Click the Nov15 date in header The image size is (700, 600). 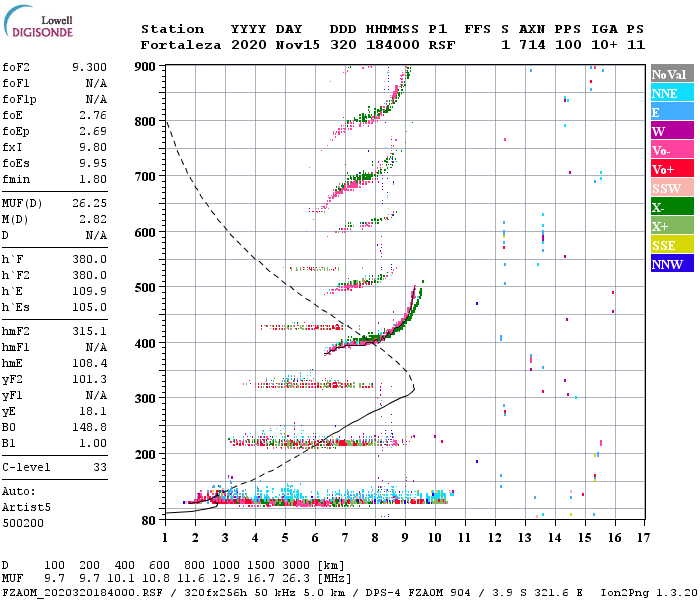pyautogui.click(x=298, y=45)
